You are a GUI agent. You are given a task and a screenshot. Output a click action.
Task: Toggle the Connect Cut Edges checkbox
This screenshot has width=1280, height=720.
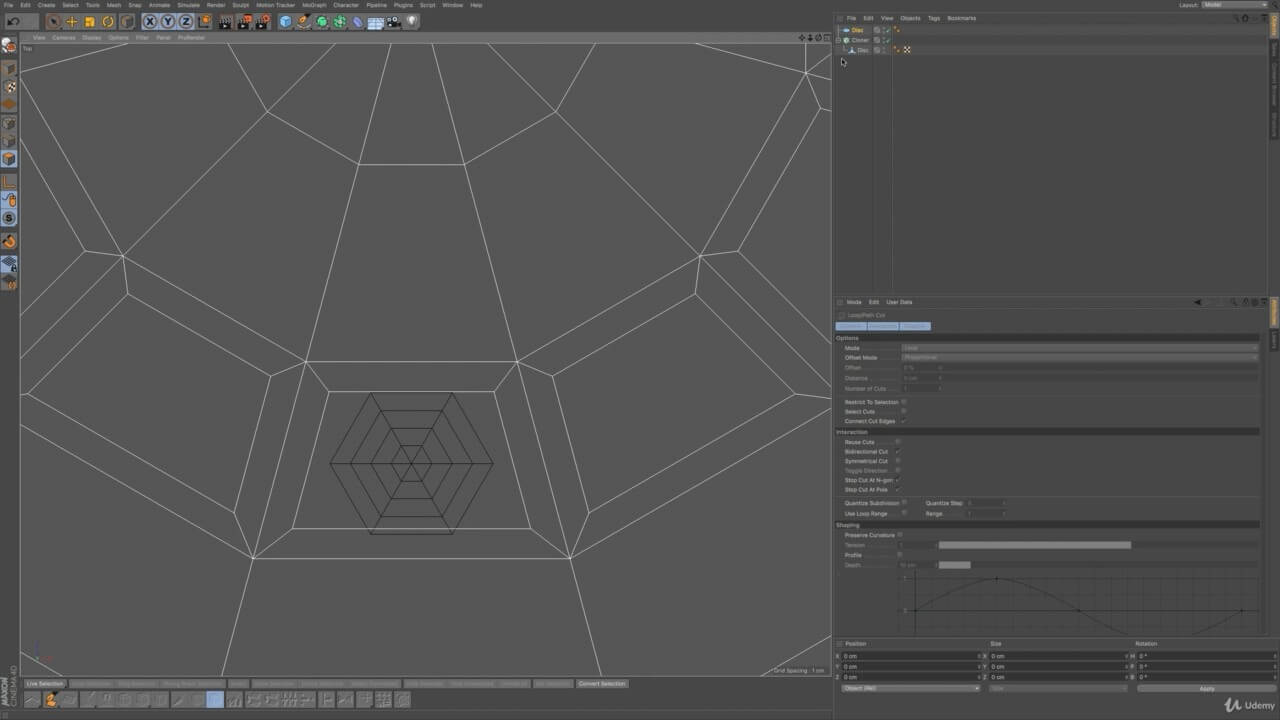click(904, 421)
